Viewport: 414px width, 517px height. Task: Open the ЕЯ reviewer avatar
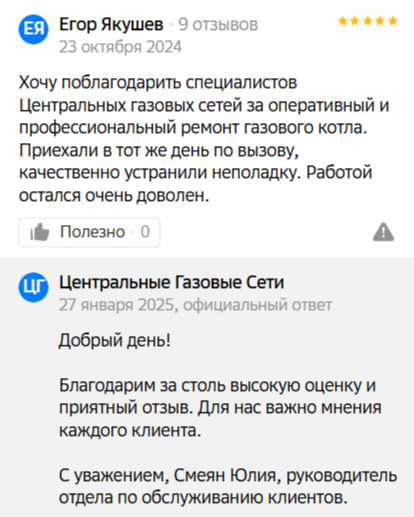coord(33,29)
